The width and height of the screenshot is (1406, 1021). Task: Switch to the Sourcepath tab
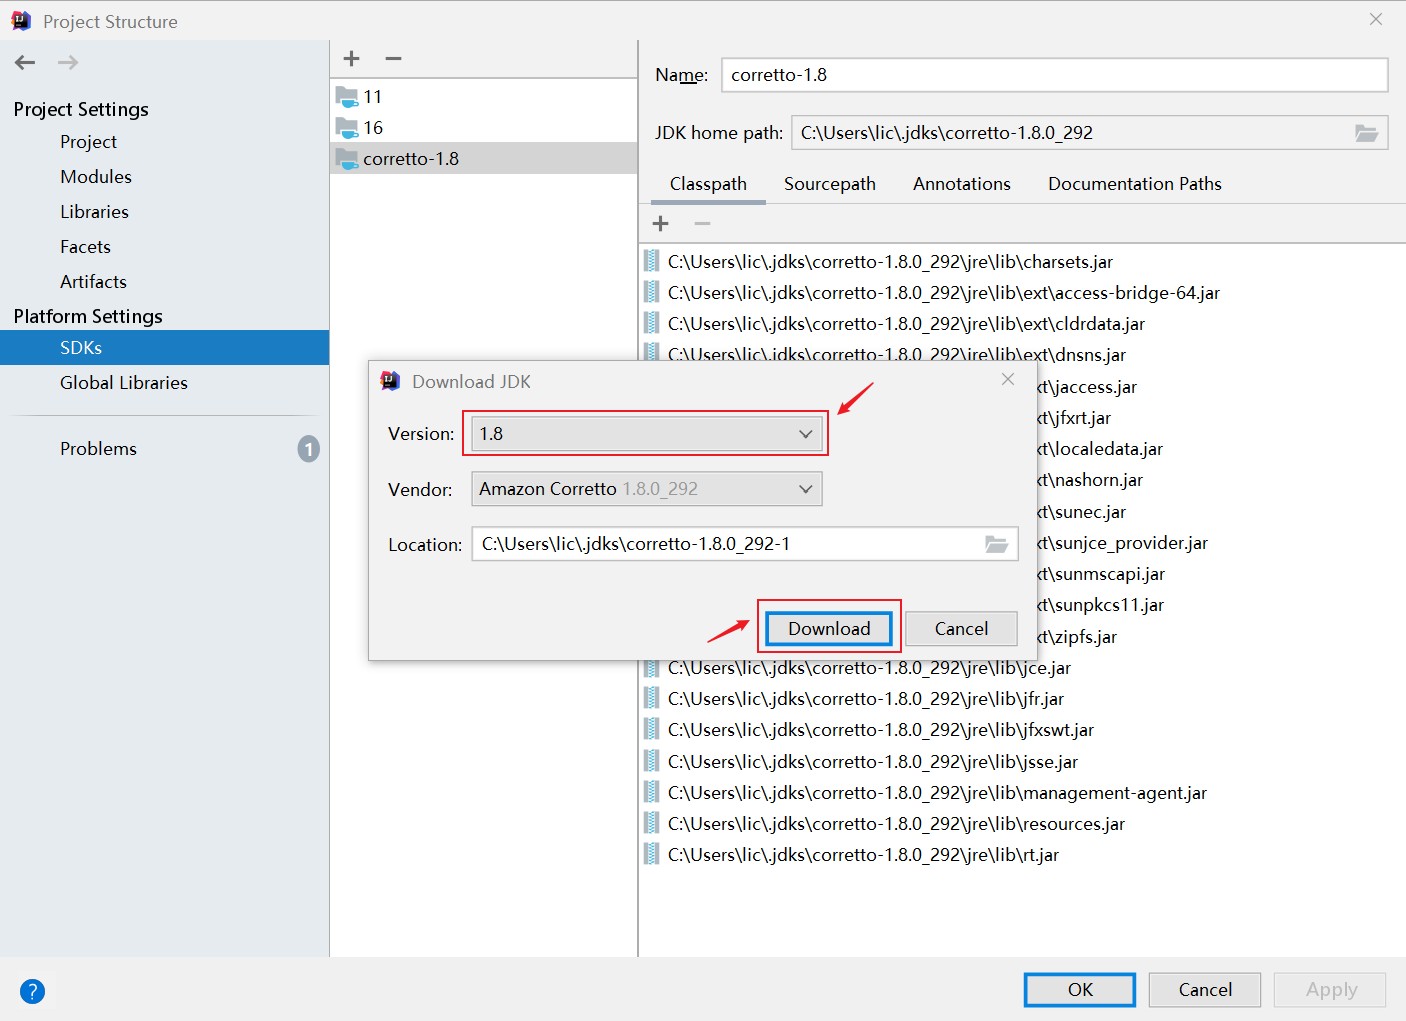pyautogui.click(x=830, y=184)
